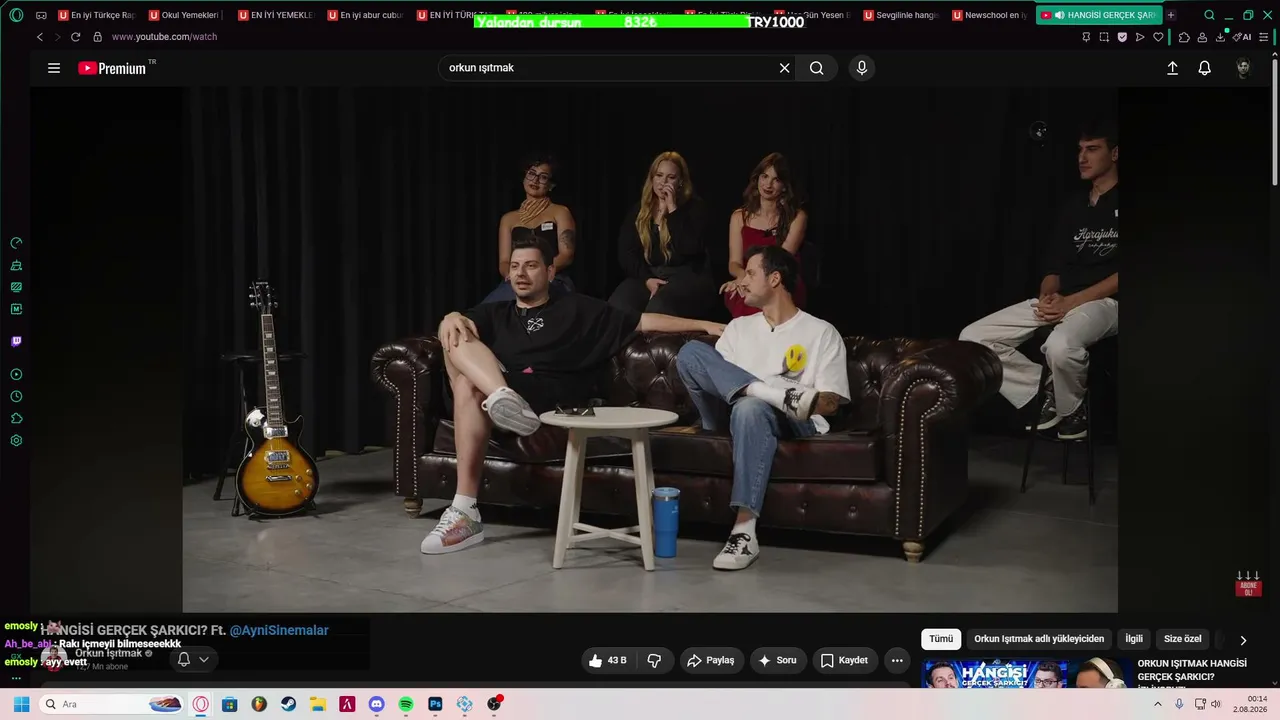Switch to 'En iyi abur cubur' tab
The width and height of the screenshot is (1280, 720).
pyautogui.click(x=365, y=15)
